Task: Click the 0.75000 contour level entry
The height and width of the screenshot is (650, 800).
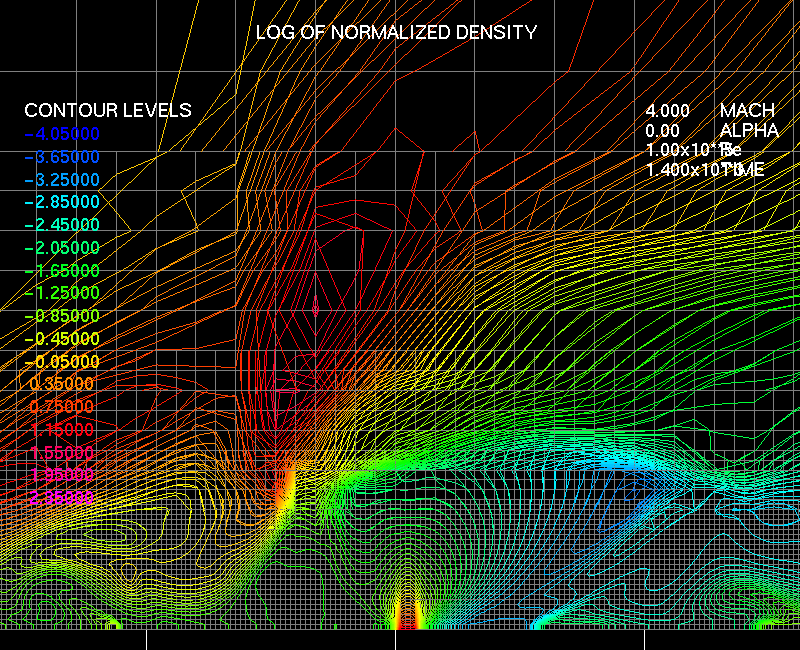Action: (62, 407)
